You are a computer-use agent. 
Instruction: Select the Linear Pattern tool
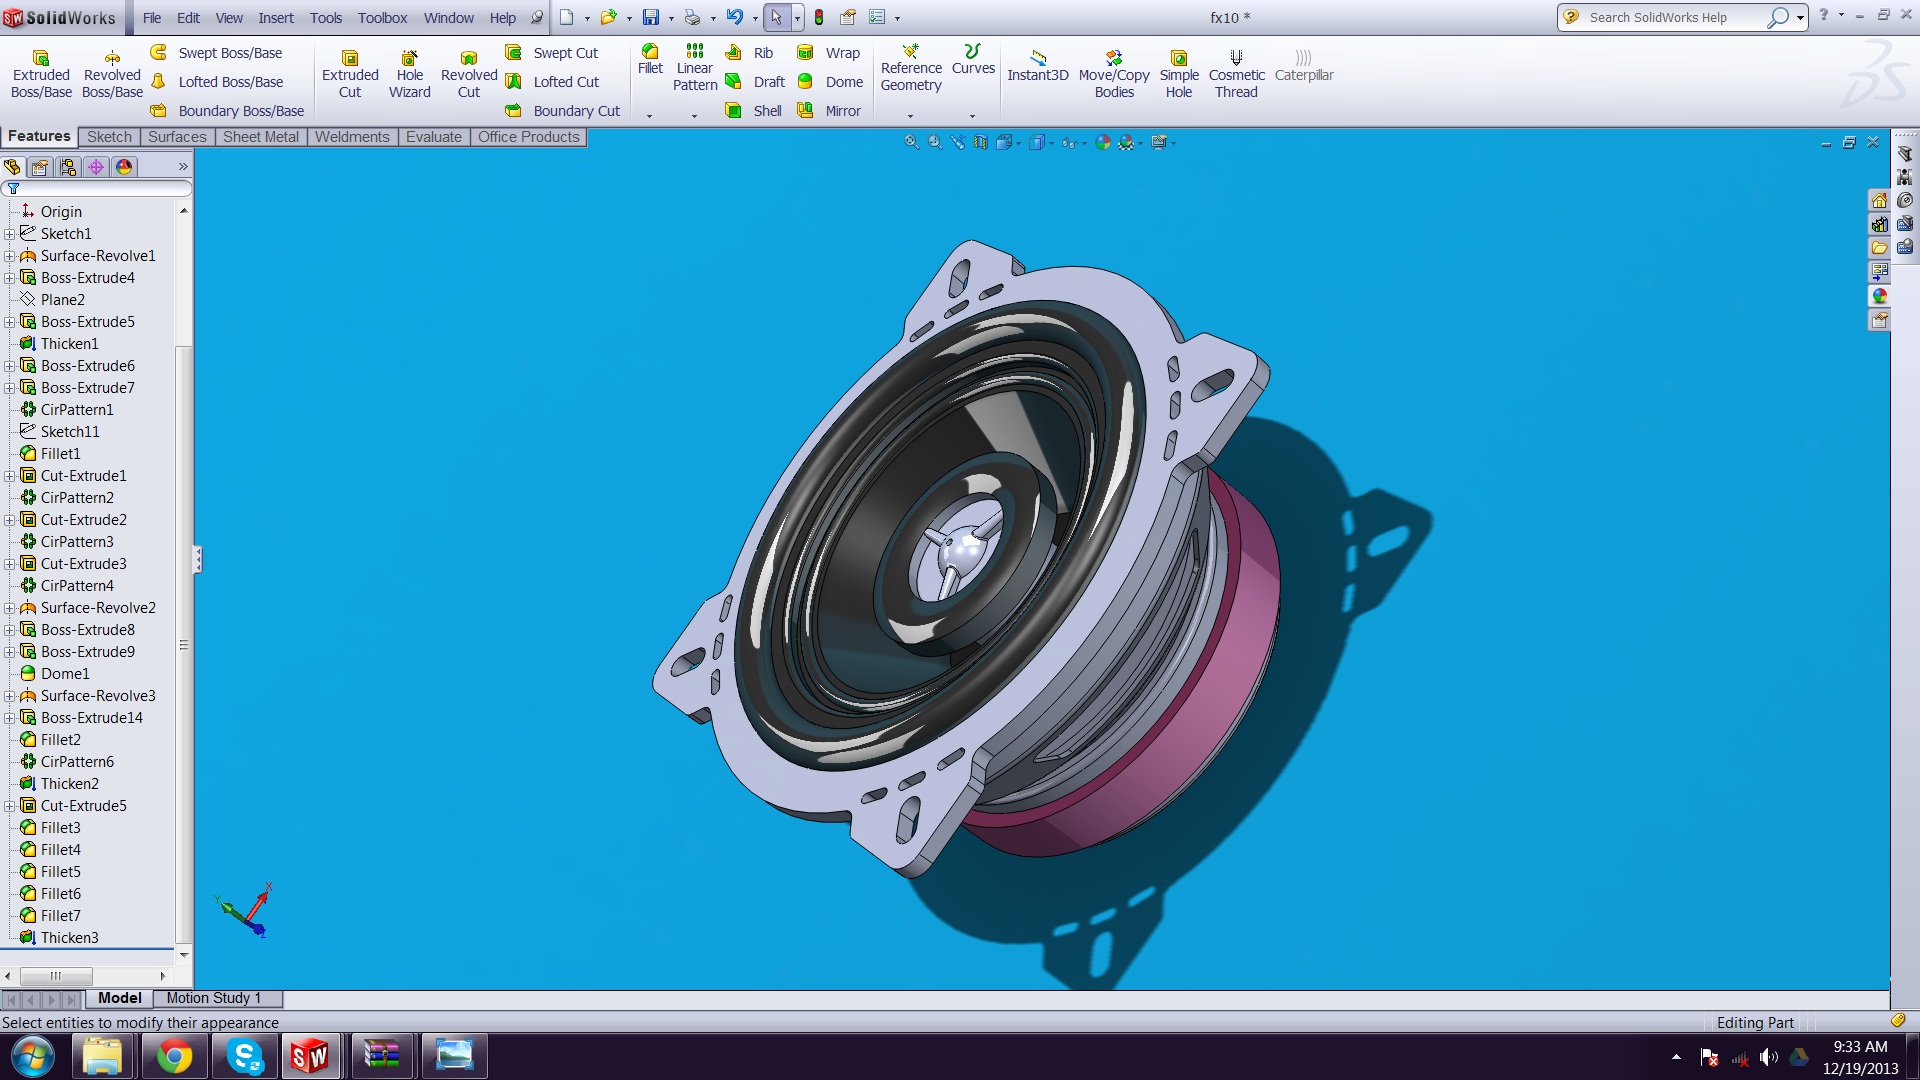pyautogui.click(x=695, y=68)
